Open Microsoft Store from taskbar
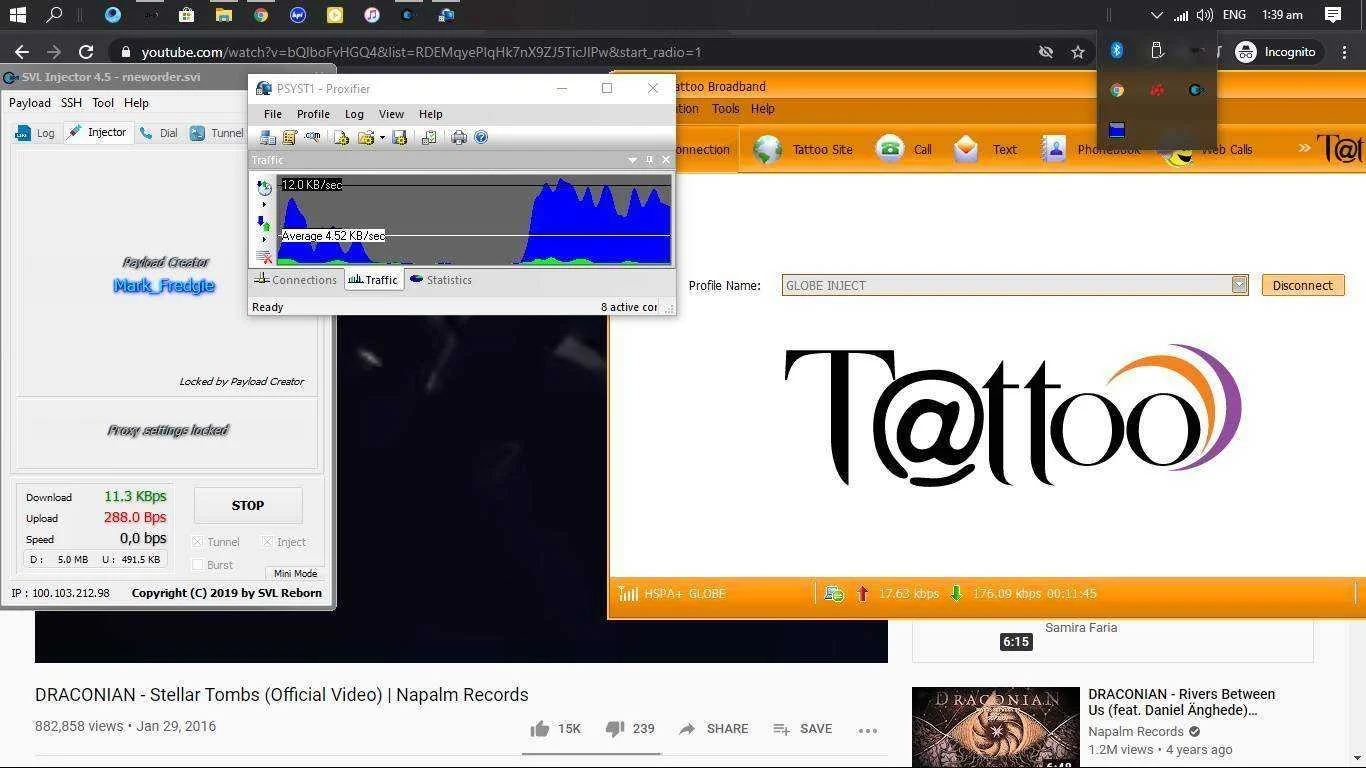This screenshot has height=768, width=1366. pos(186,15)
